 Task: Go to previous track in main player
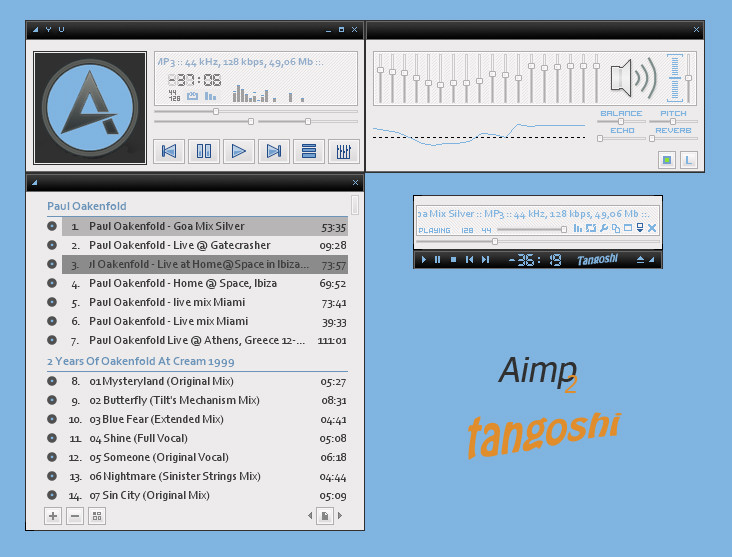pos(169,151)
